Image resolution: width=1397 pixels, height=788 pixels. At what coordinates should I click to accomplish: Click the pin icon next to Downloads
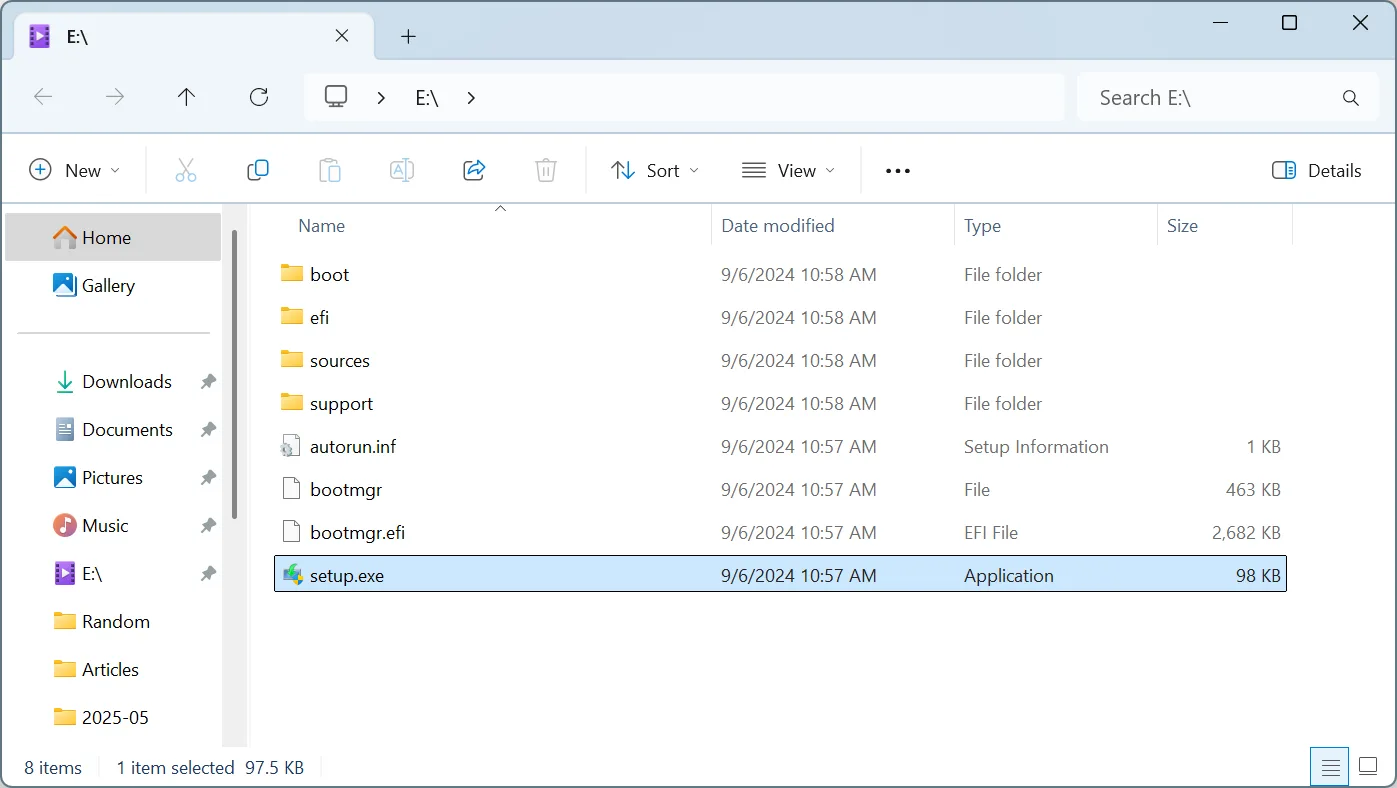(208, 382)
